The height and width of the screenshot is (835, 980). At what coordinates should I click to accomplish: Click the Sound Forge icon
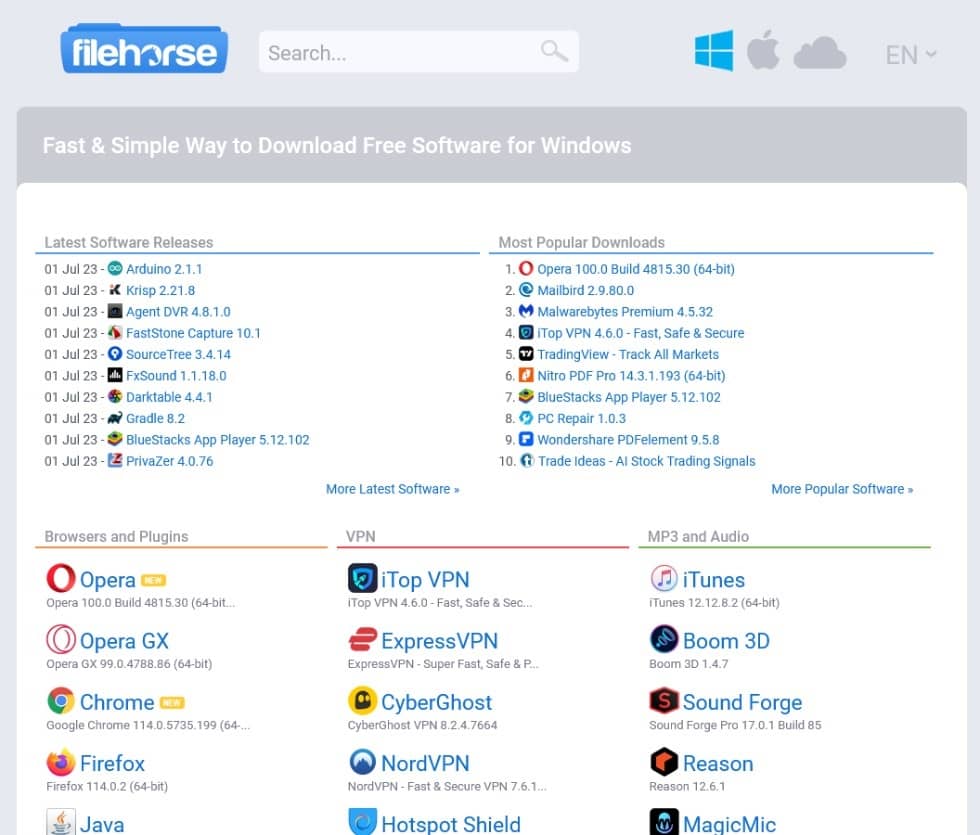[664, 701]
